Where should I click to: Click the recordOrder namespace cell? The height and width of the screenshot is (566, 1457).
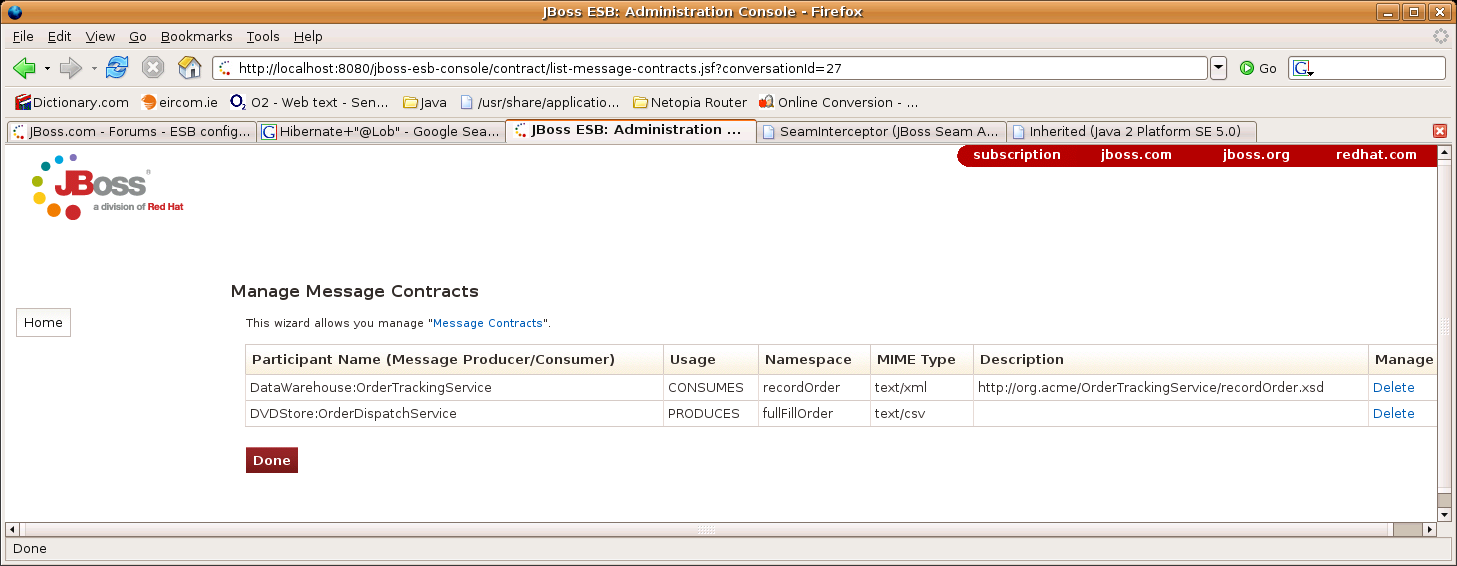point(814,388)
